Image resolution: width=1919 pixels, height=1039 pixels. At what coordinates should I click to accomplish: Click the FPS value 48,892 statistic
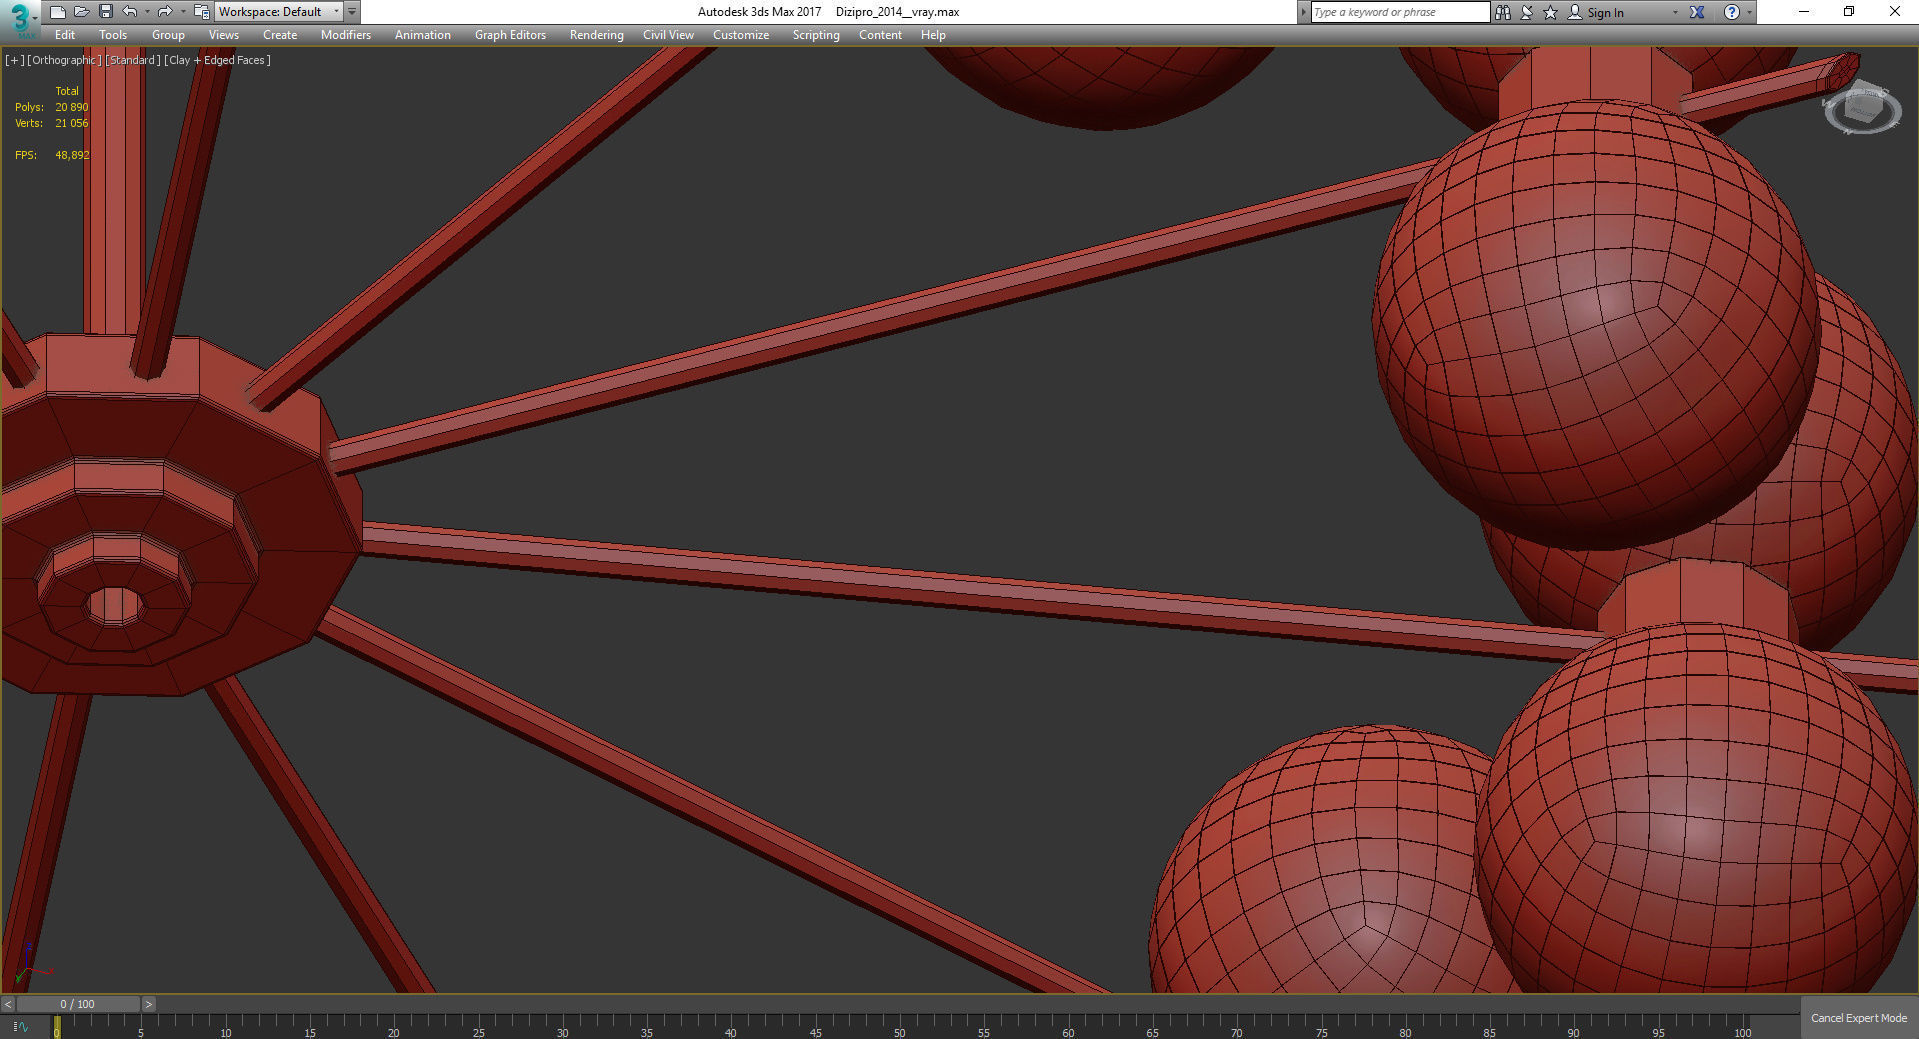click(x=72, y=155)
